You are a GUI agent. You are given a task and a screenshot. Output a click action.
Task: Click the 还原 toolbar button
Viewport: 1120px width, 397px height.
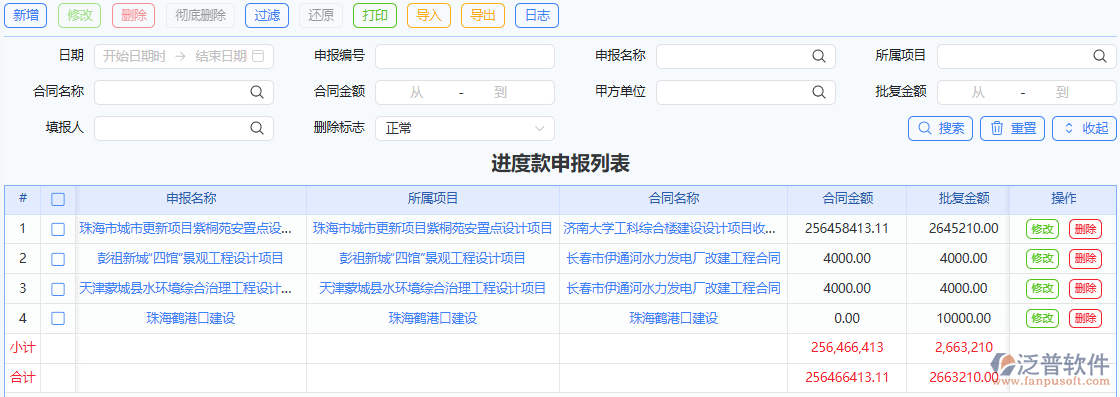[x=321, y=16]
